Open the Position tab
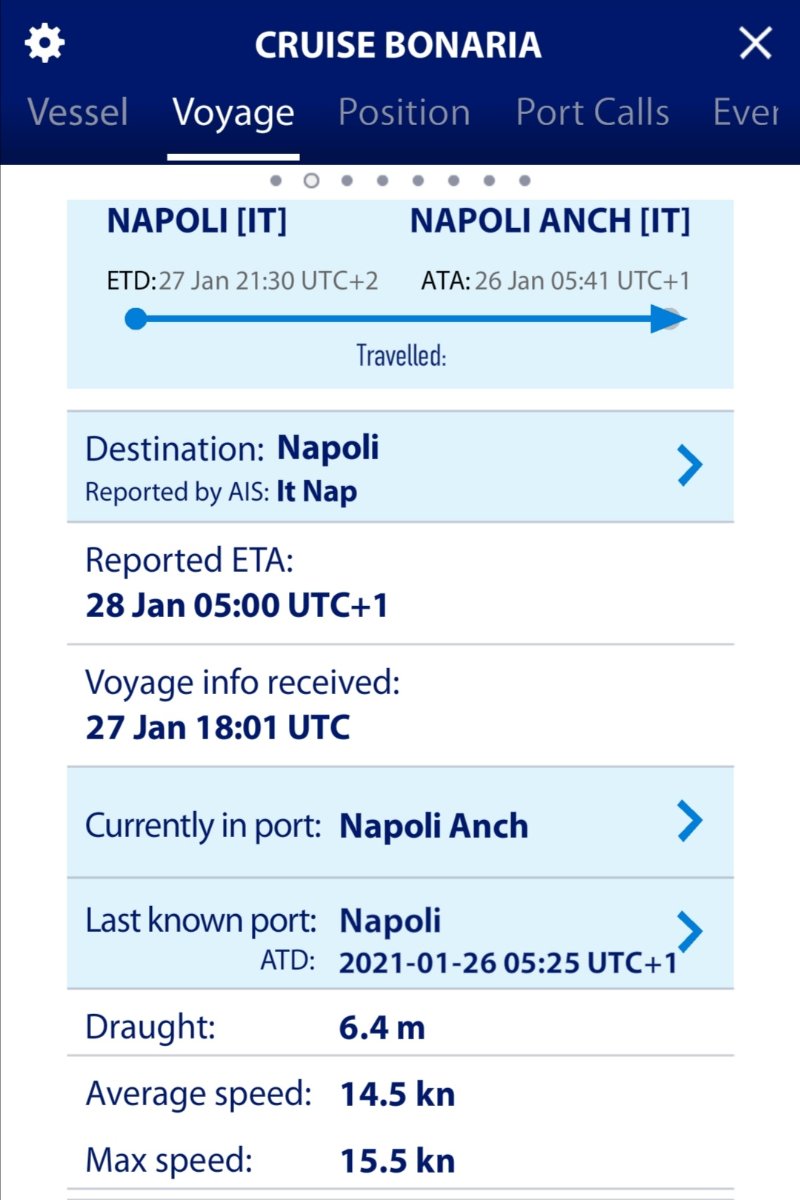This screenshot has height=1200, width=800. [404, 112]
